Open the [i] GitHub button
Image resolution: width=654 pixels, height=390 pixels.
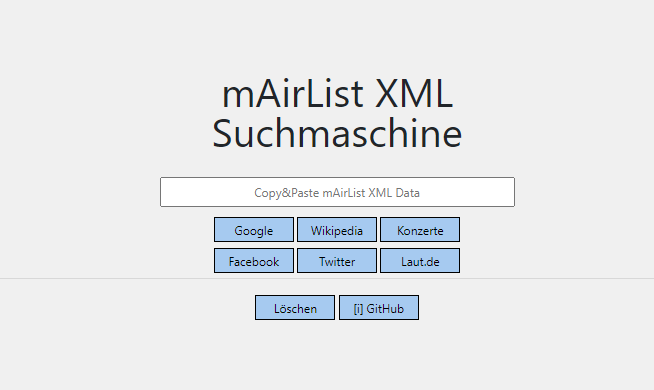point(379,308)
